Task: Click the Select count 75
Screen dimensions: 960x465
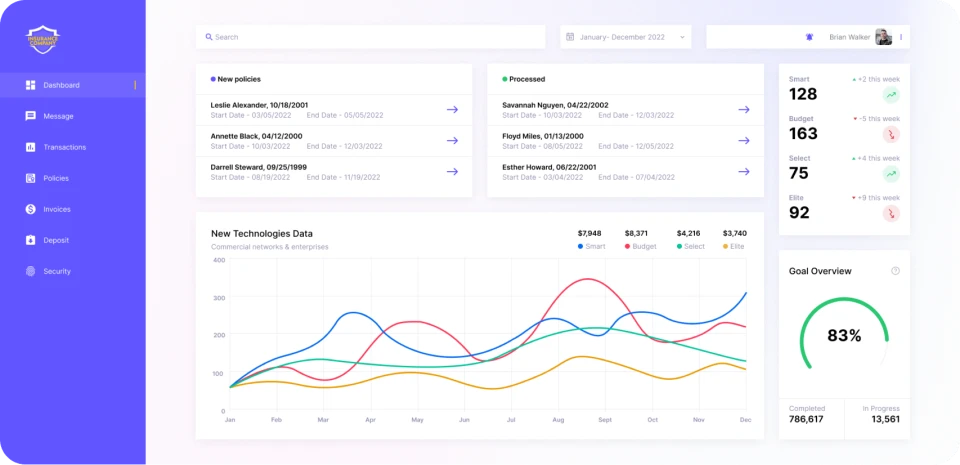Action: point(798,173)
